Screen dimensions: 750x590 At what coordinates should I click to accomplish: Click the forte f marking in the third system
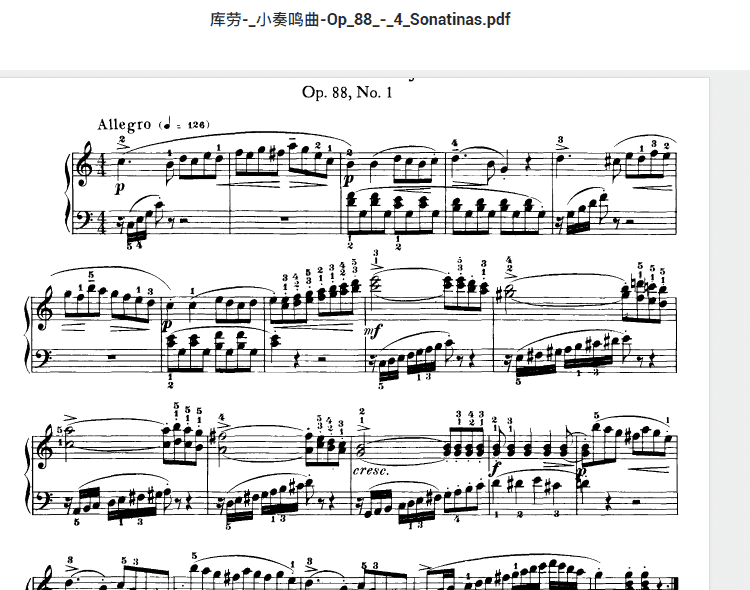click(493, 469)
